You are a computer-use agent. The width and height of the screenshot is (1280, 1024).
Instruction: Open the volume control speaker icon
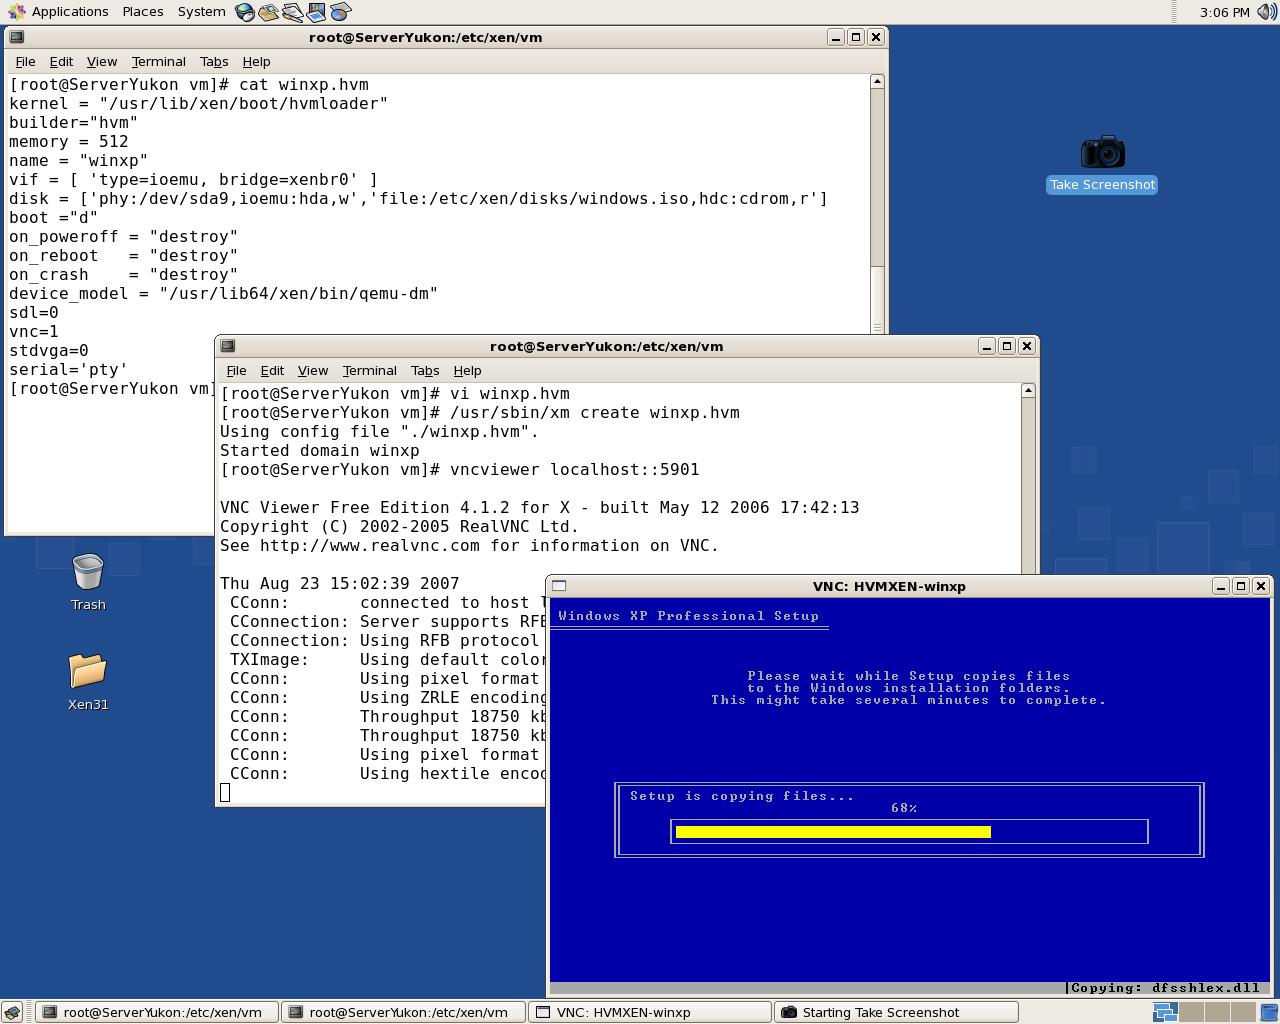click(1267, 12)
